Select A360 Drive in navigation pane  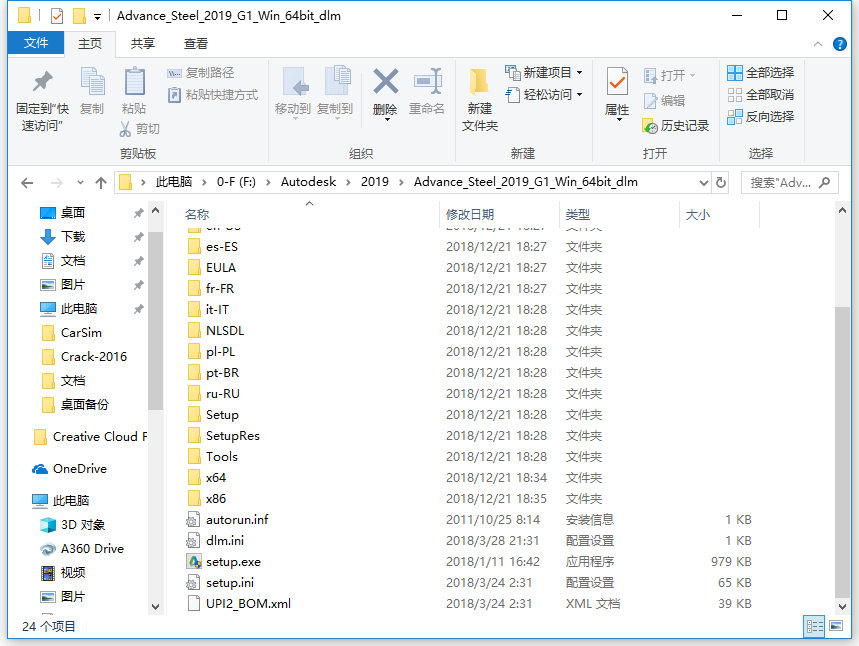(92, 548)
